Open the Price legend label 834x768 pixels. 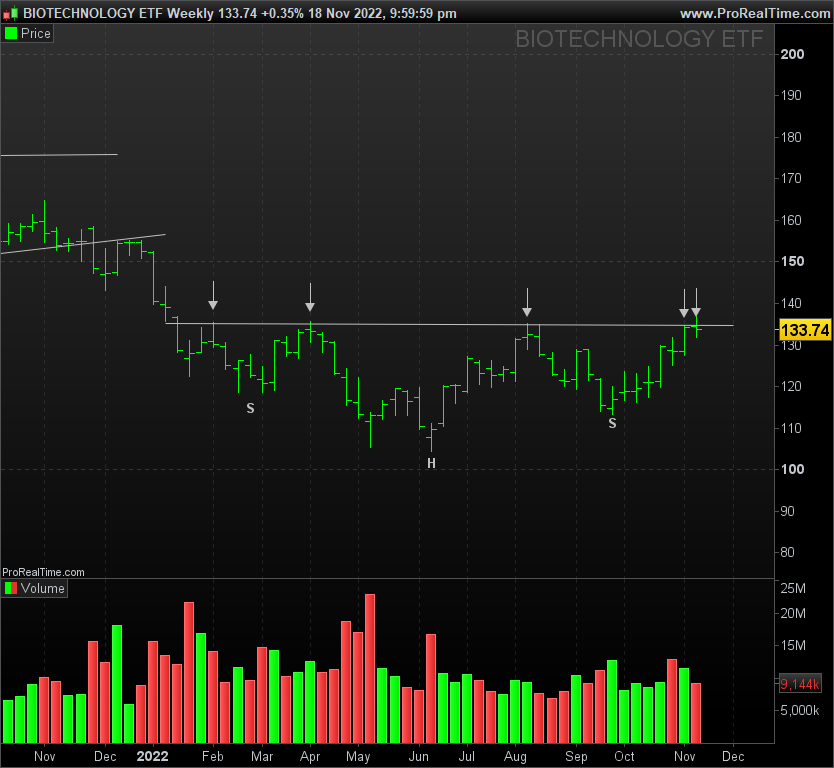pyautogui.click(x=36, y=34)
